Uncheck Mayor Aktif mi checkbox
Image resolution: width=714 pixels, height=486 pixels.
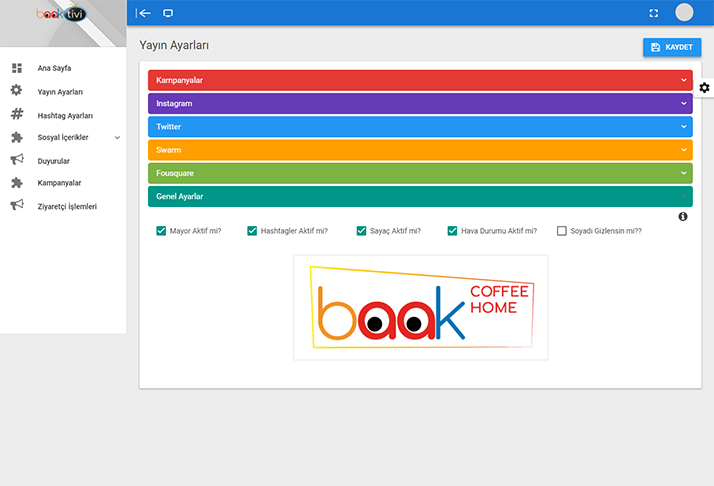(x=161, y=230)
